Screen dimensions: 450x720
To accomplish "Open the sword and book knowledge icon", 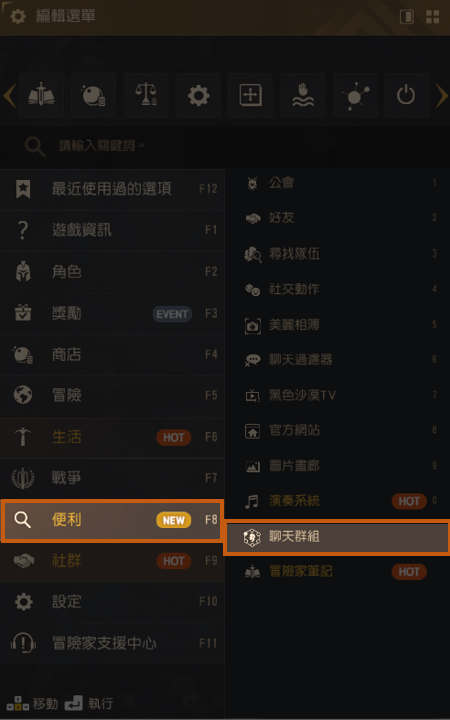I will (x=41, y=96).
